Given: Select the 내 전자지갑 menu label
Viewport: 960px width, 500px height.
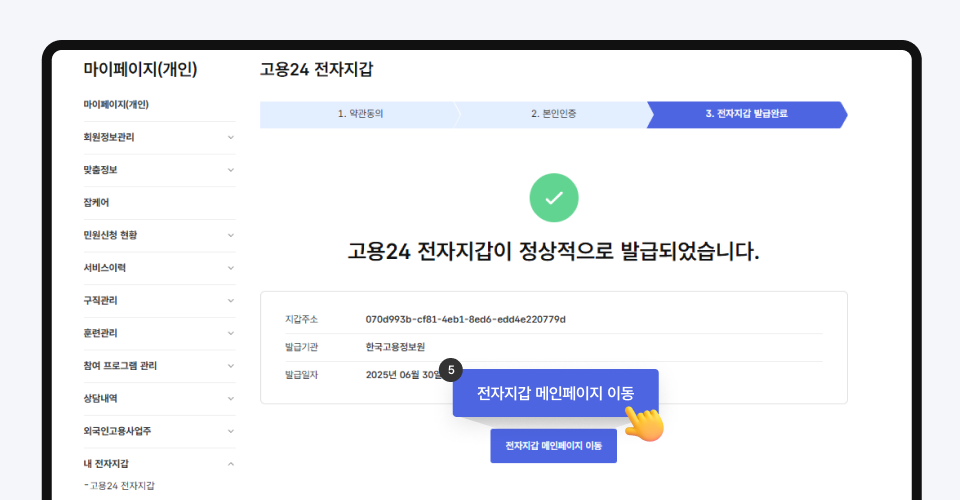Looking at the screenshot, I should [x=106, y=464].
